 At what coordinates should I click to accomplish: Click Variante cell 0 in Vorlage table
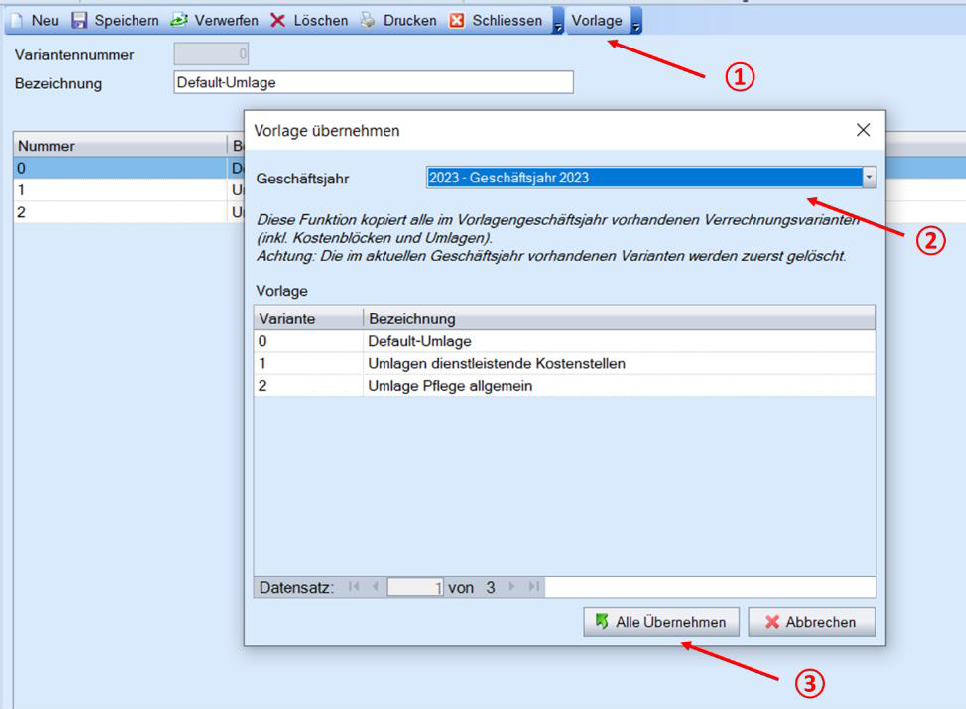tap(309, 341)
